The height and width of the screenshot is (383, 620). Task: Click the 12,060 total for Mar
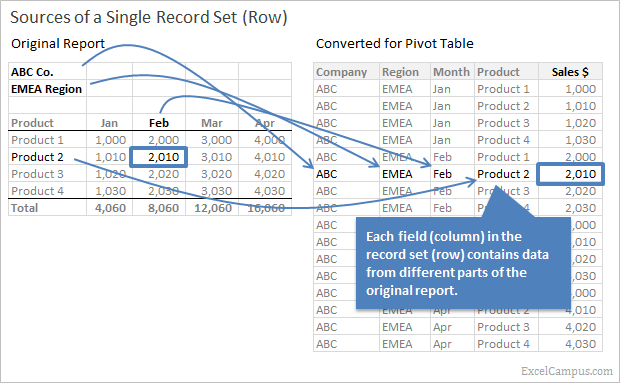pos(213,208)
